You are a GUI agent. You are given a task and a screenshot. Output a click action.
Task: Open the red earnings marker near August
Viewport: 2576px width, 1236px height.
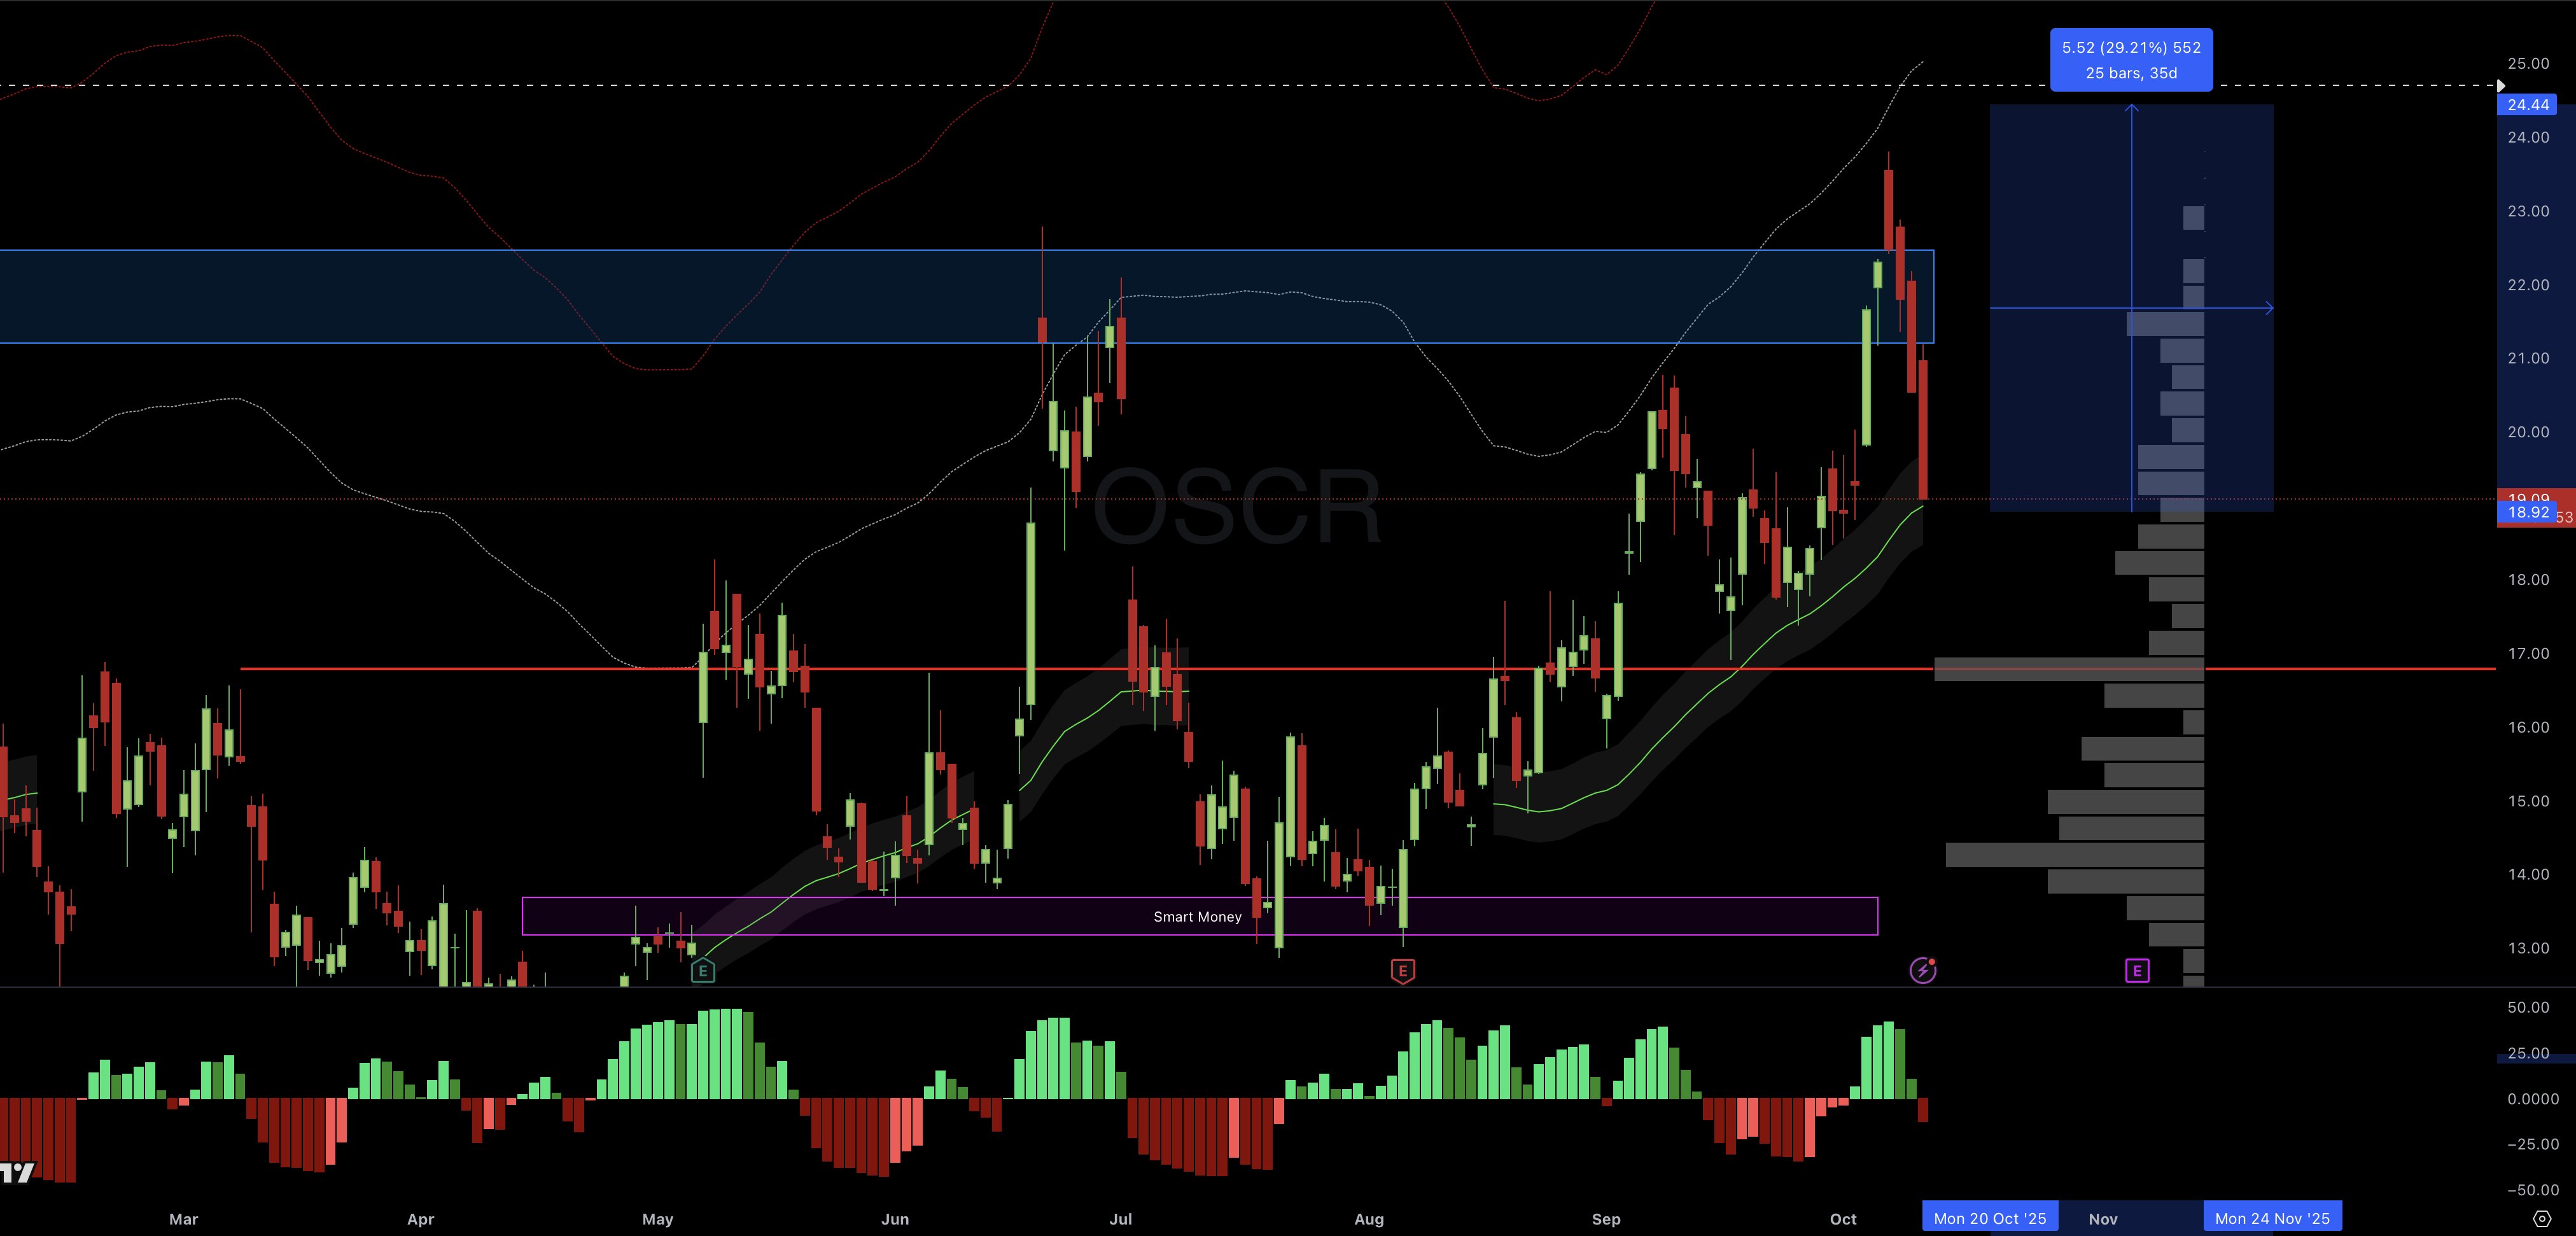1402,970
